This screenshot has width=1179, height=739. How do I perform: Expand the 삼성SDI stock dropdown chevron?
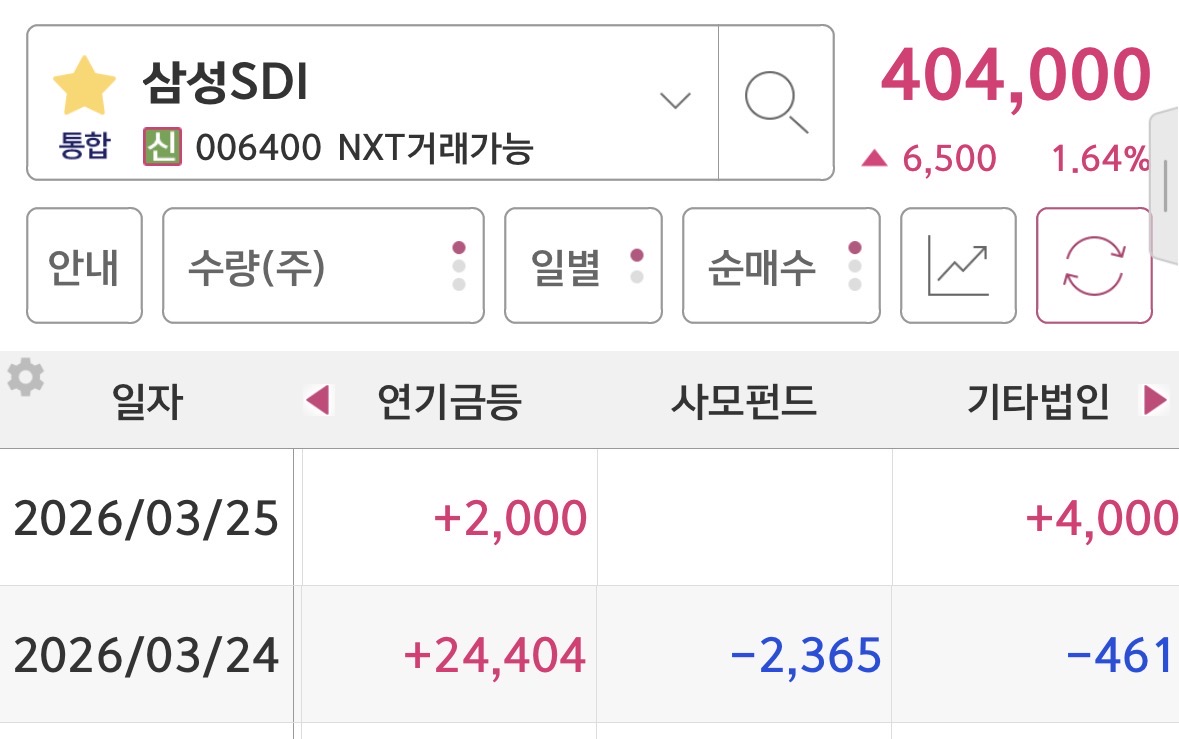tap(676, 100)
